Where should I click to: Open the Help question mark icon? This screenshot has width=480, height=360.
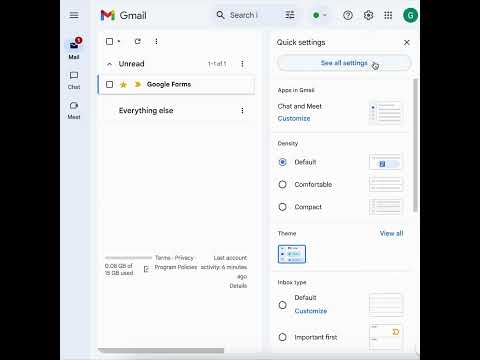pos(348,15)
